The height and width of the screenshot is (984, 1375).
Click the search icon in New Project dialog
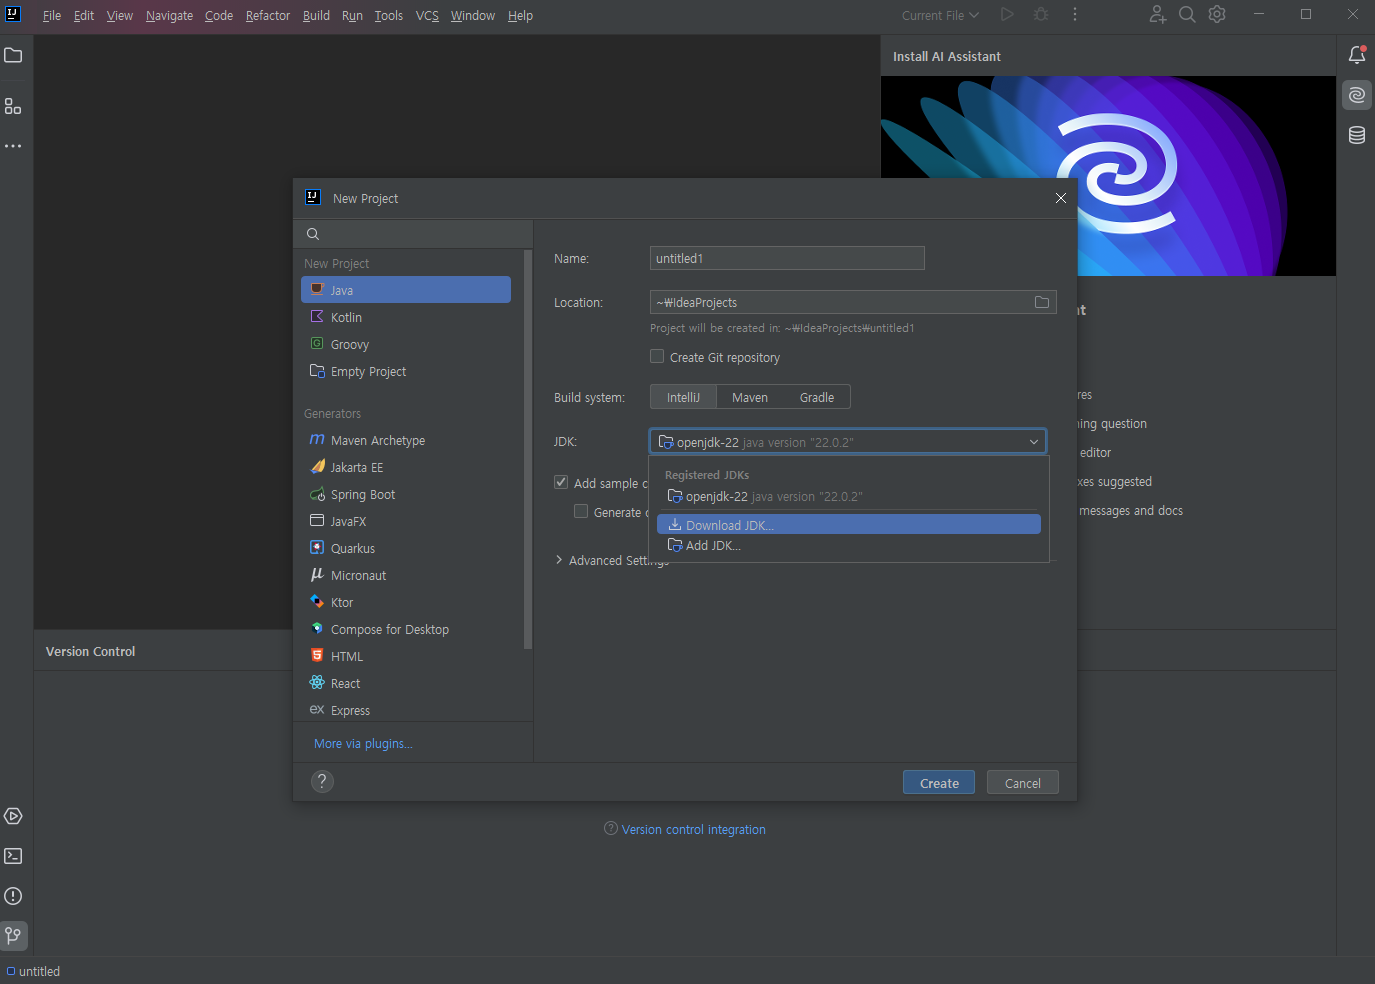pos(313,234)
